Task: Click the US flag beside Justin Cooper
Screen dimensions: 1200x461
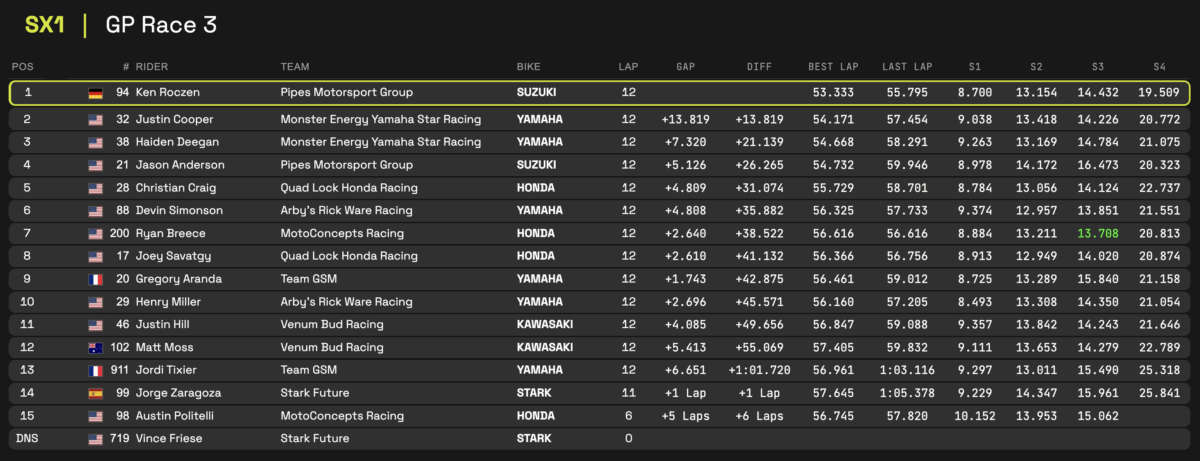Action: coord(96,119)
